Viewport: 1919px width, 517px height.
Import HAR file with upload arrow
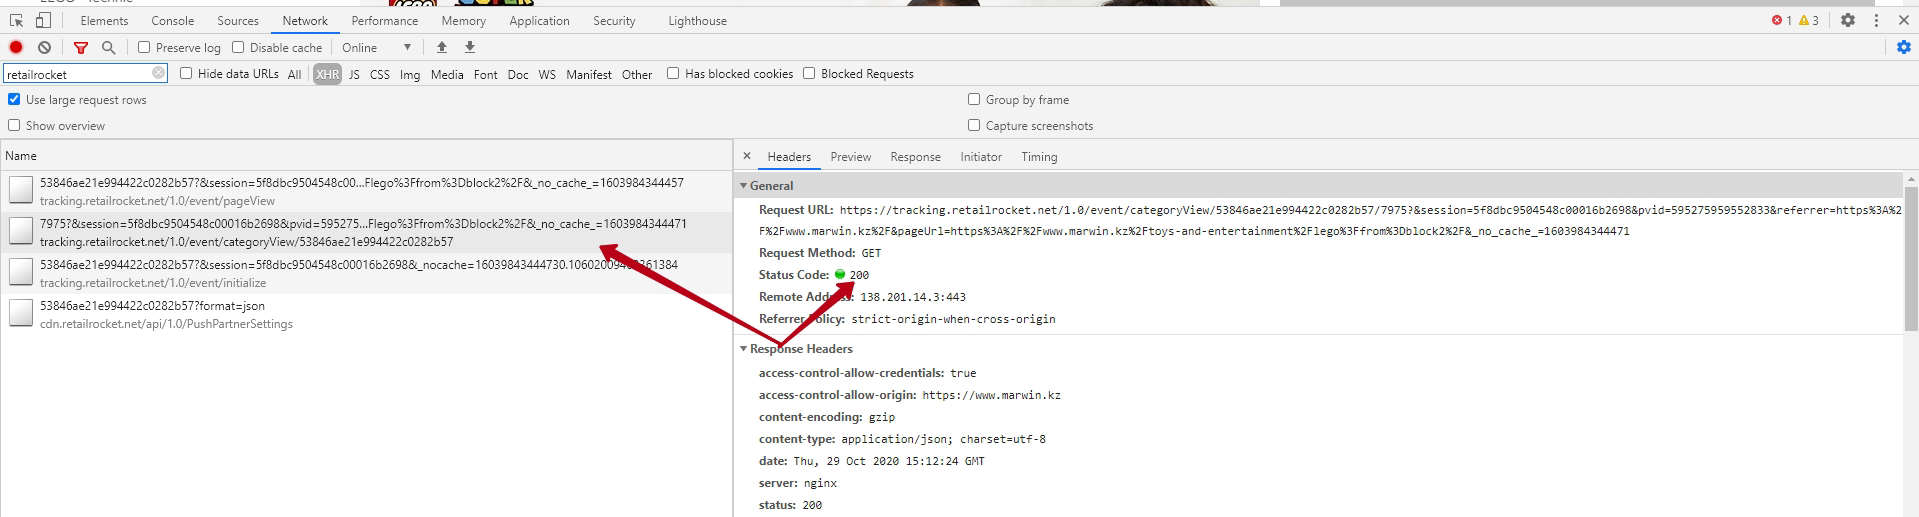click(x=442, y=47)
